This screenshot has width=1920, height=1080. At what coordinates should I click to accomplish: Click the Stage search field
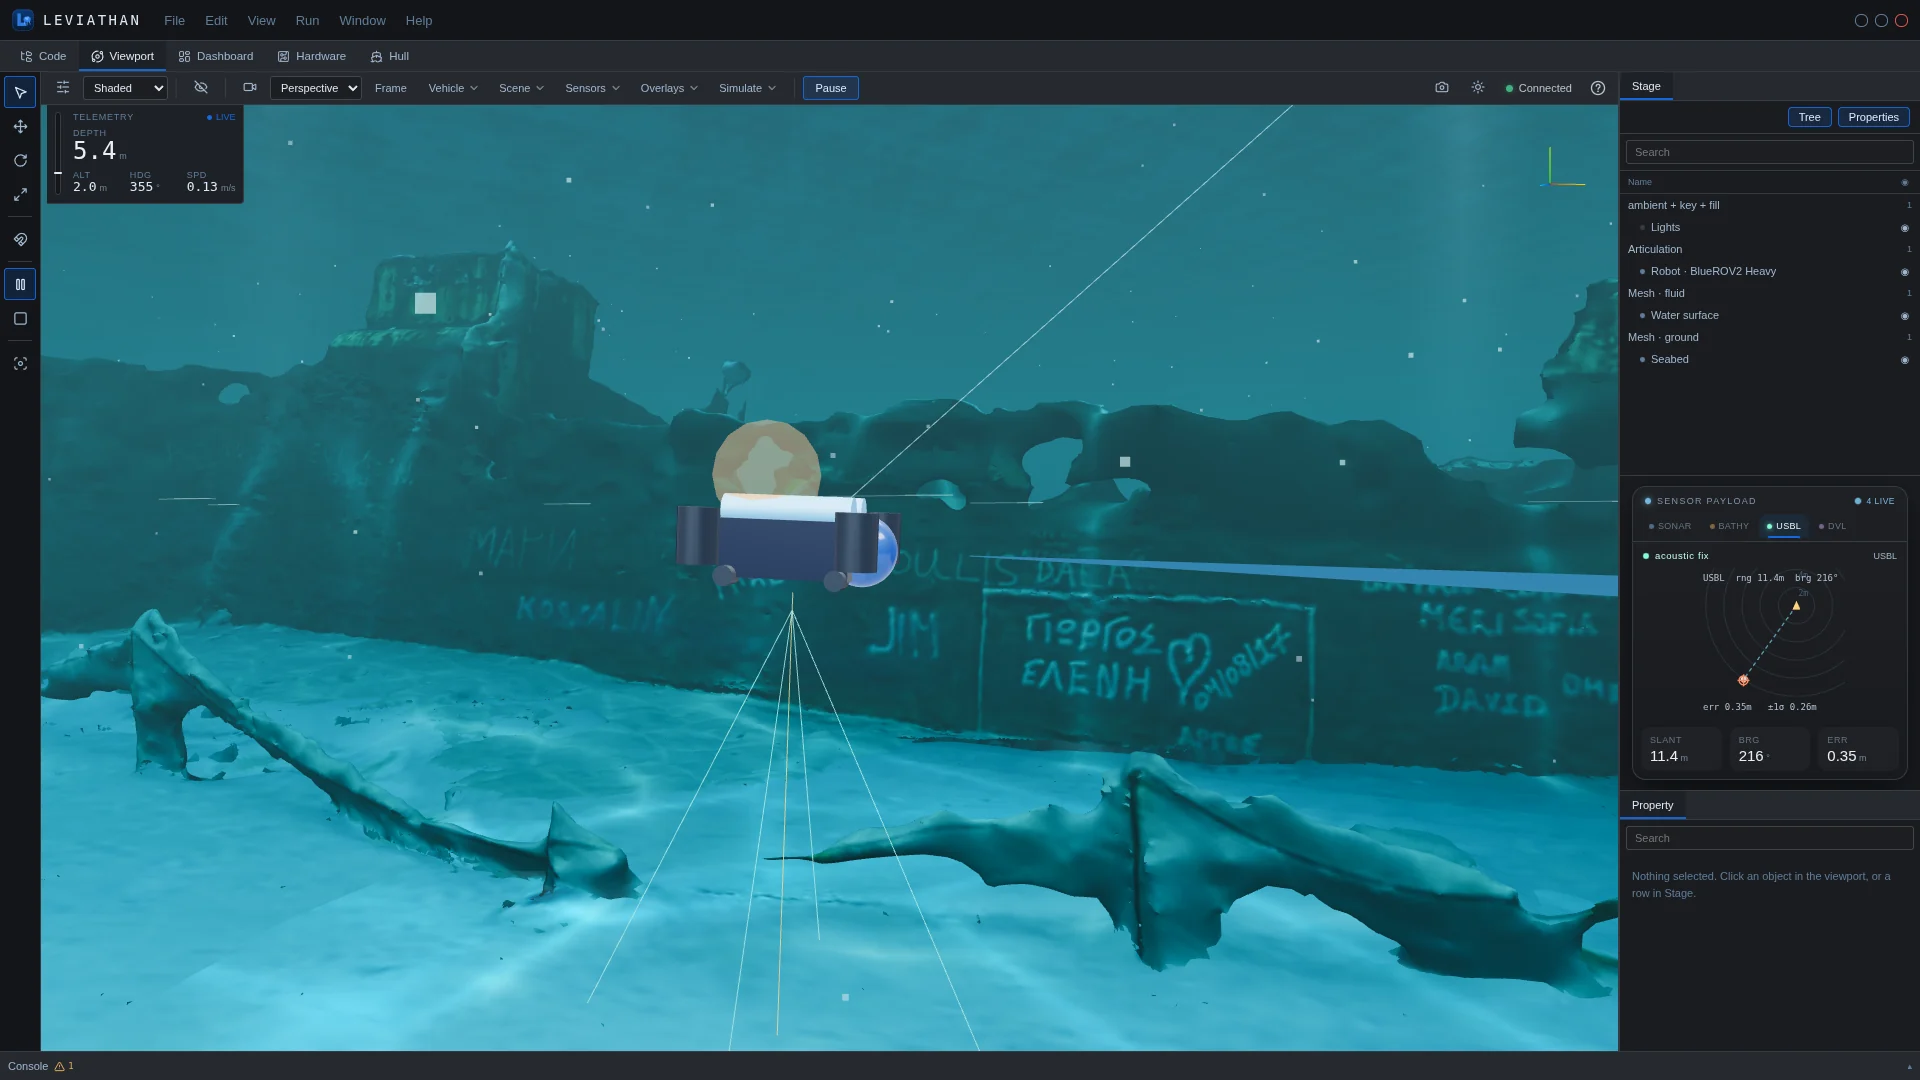1769,152
